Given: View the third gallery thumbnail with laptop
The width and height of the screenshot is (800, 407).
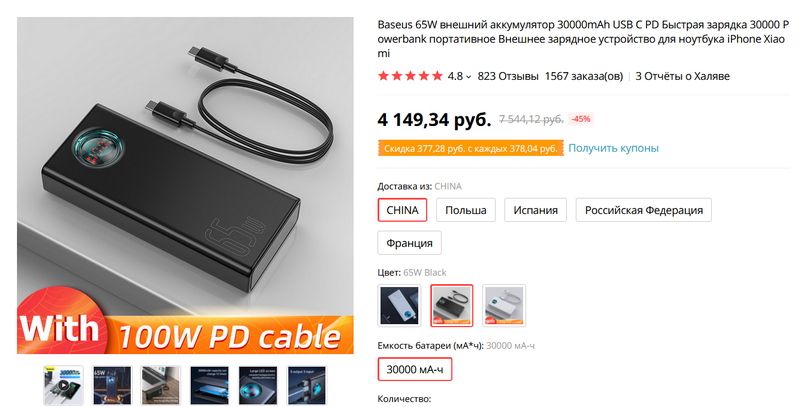Looking at the screenshot, I should pyautogui.click(x=161, y=386).
